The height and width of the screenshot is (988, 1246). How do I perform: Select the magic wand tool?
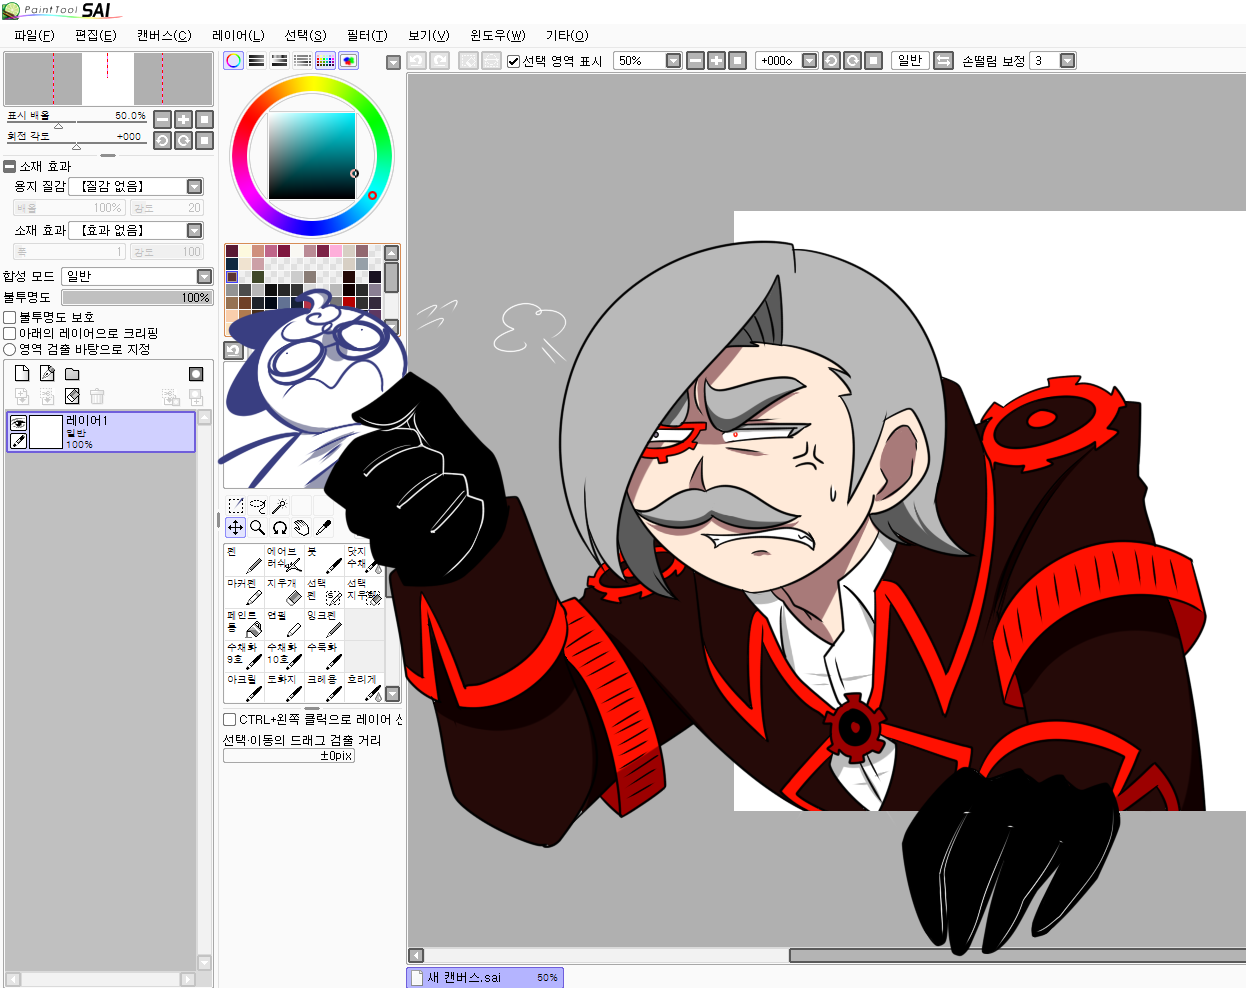(x=280, y=505)
